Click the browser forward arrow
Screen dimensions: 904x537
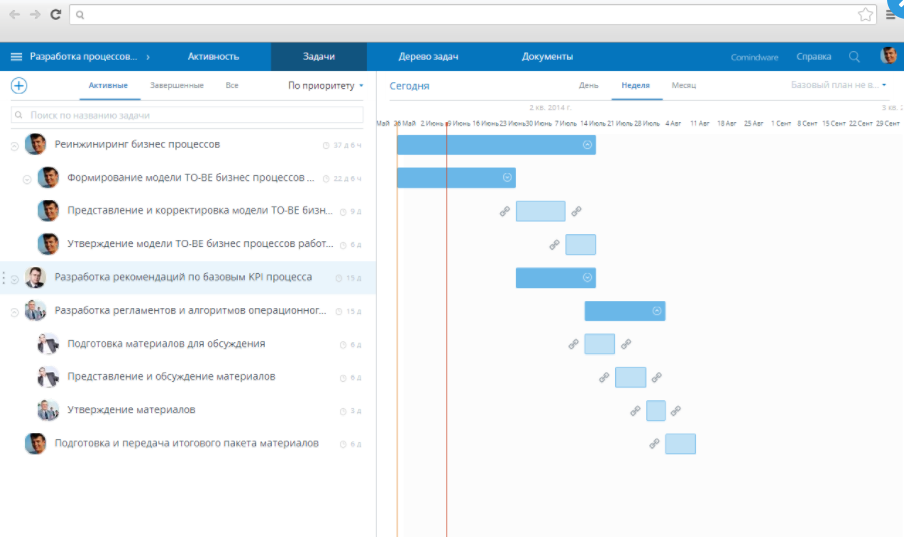(x=35, y=14)
